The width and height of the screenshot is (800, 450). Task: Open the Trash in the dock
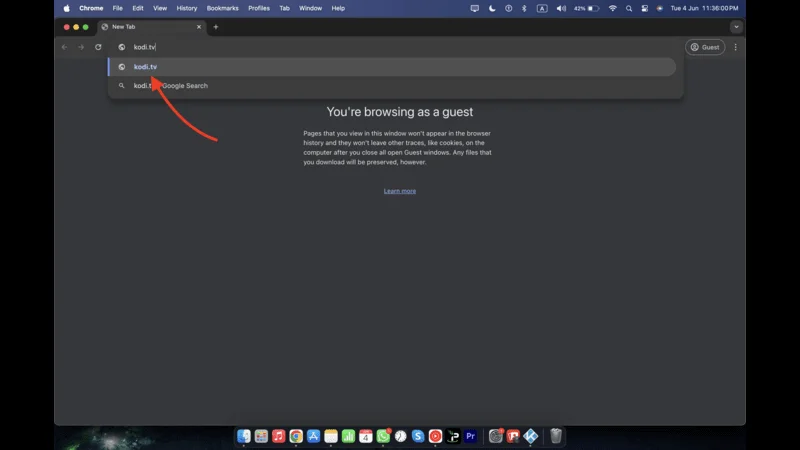tap(556, 436)
